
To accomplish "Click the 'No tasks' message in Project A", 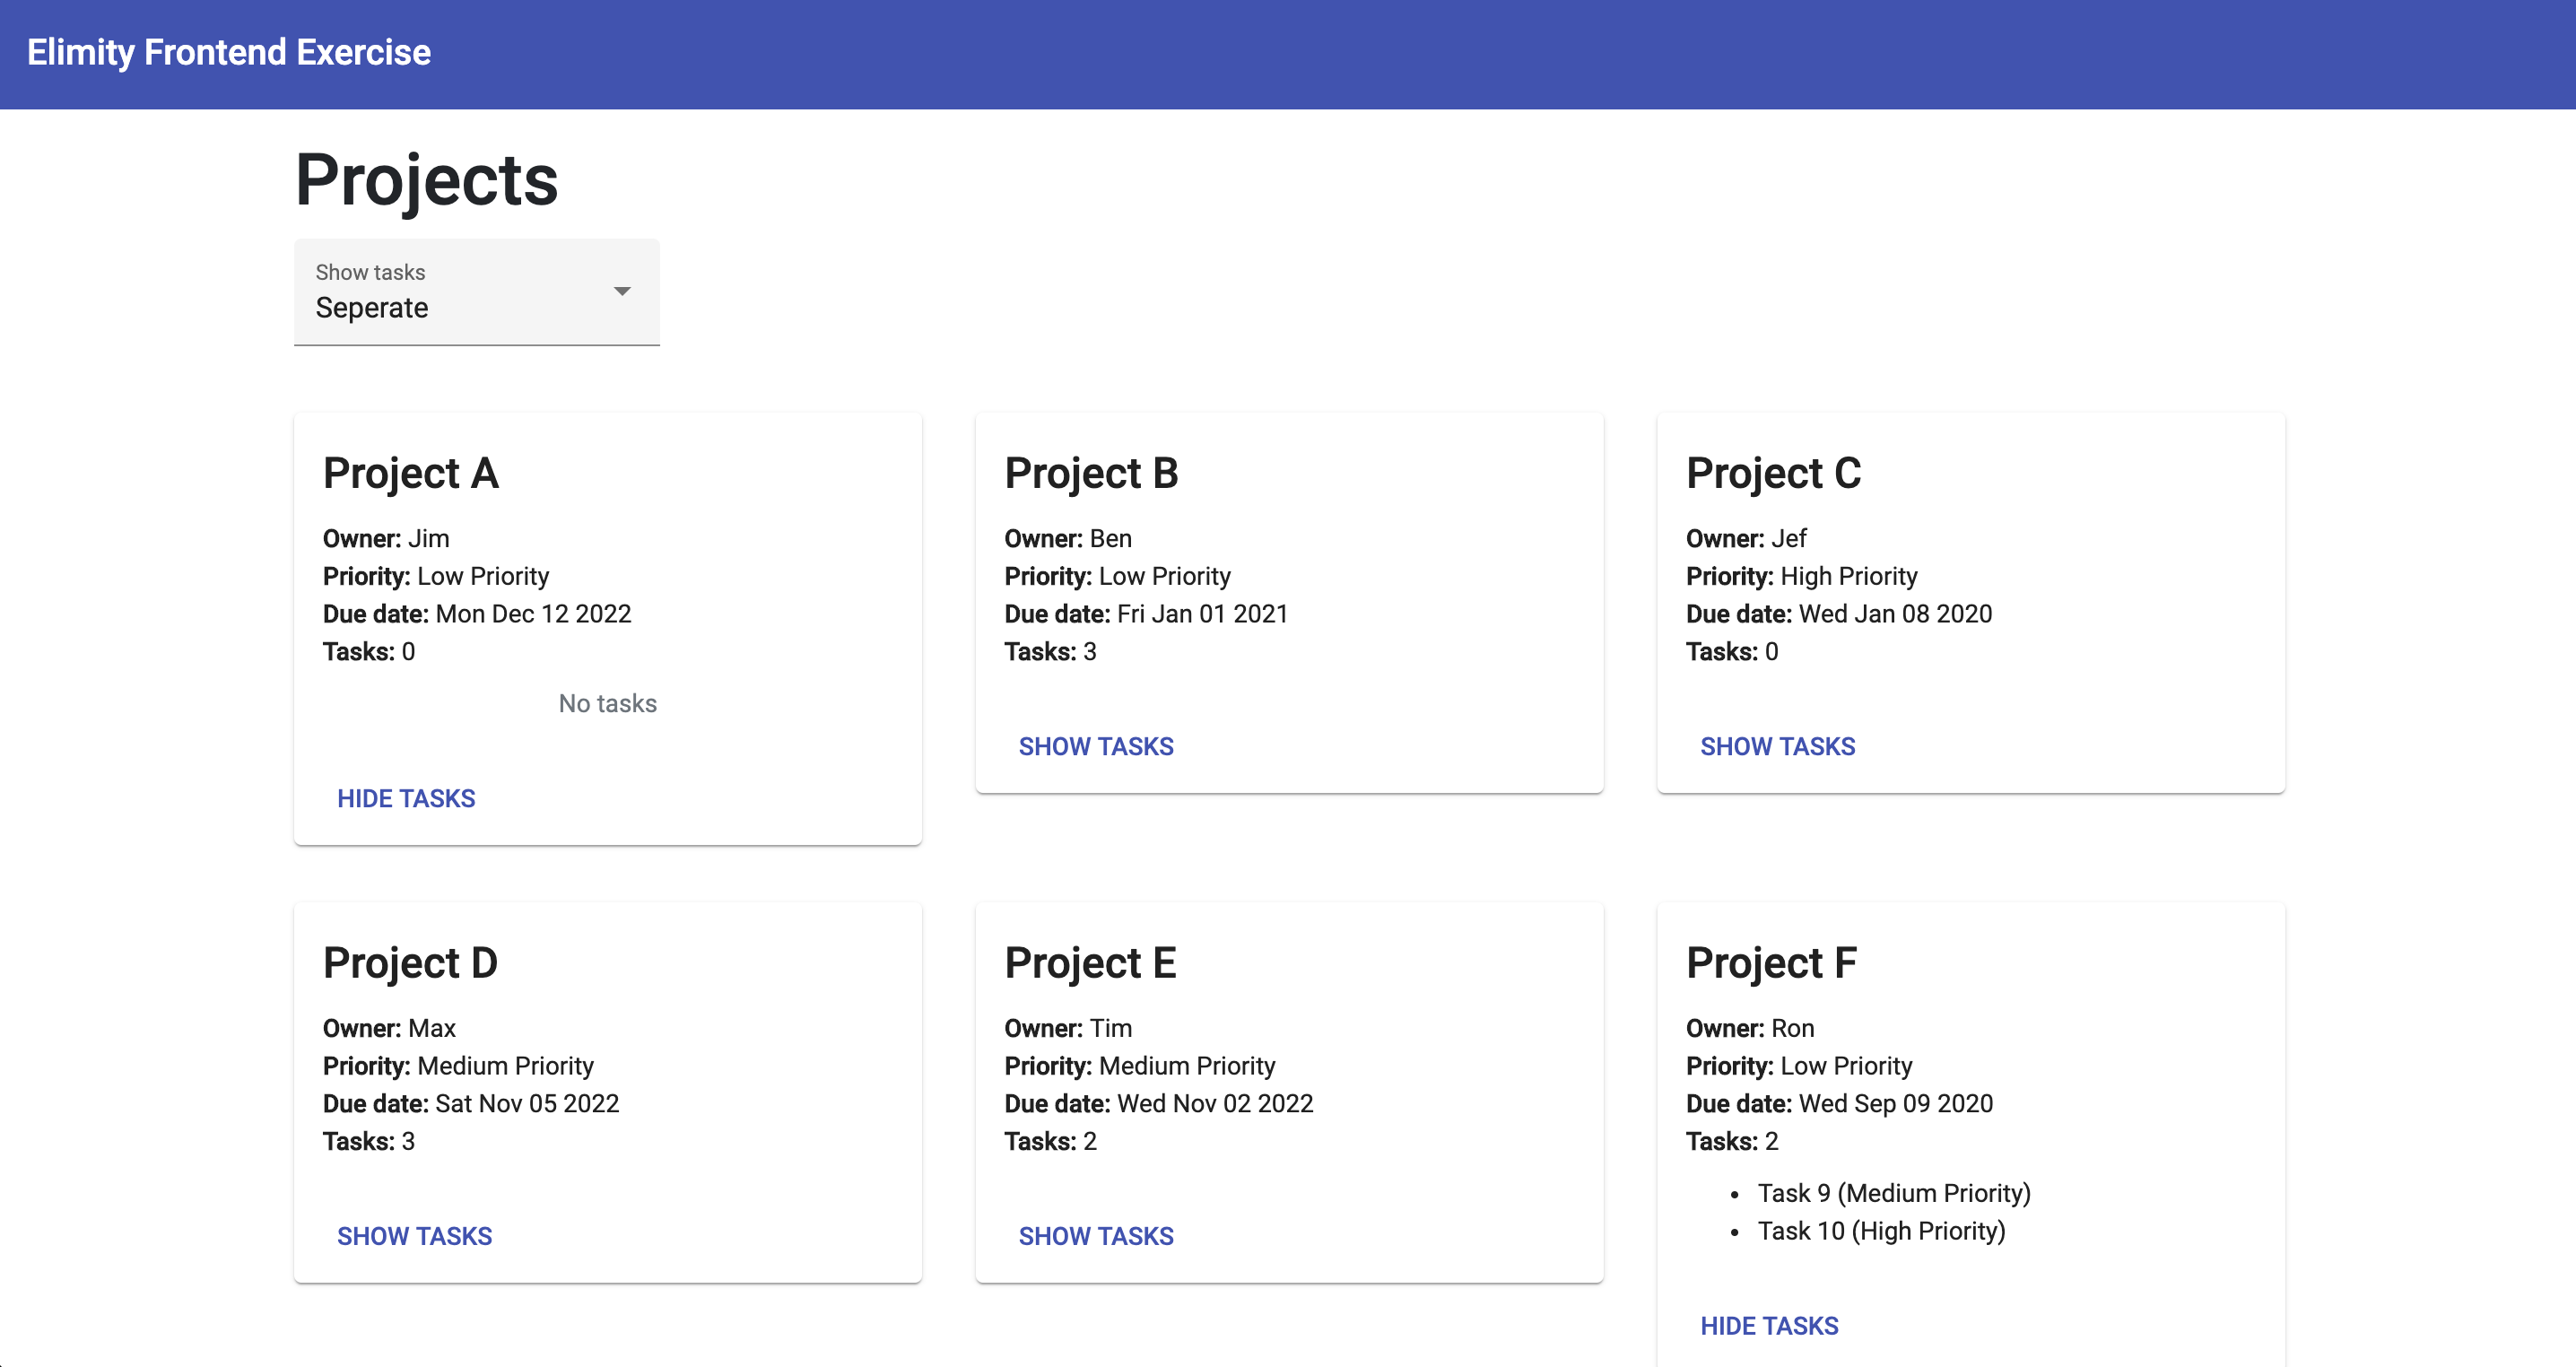I will point(607,703).
